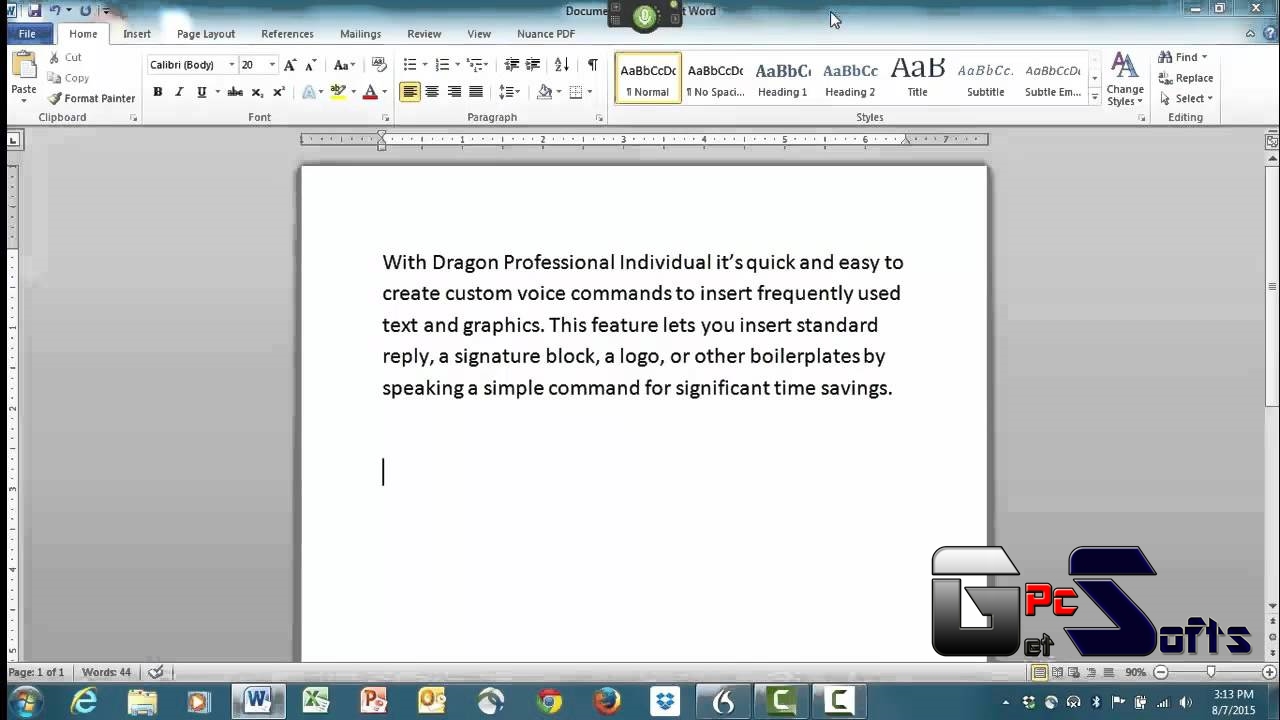Image resolution: width=1280 pixels, height=720 pixels.
Task: Expand the numbering list dropdown arrow
Action: (x=457, y=65)
